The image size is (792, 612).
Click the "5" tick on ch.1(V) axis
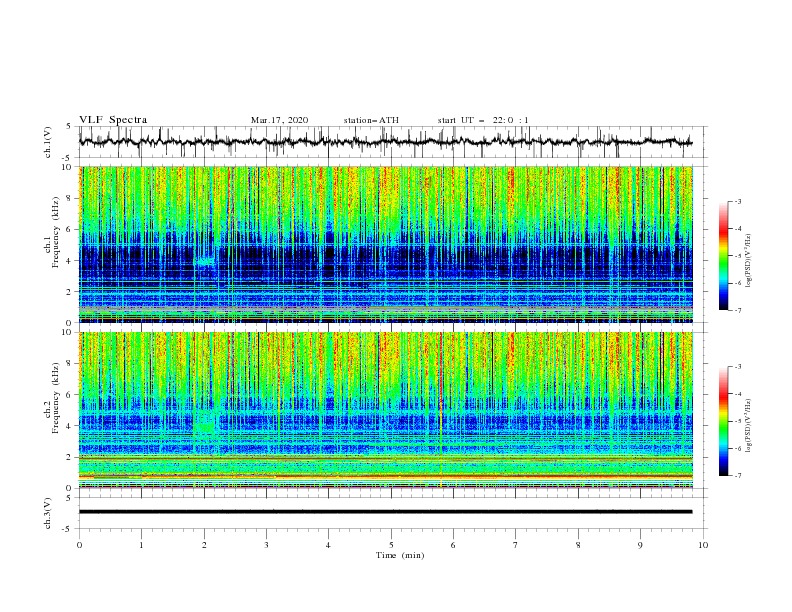tap(69, 127)
